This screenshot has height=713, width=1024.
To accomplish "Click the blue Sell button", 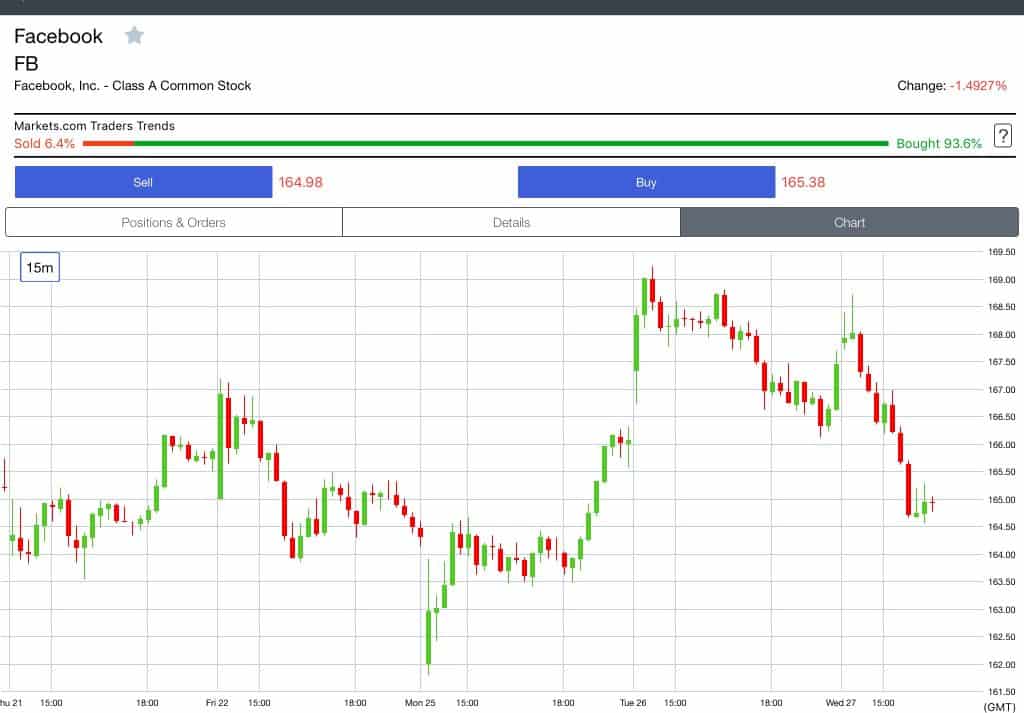I will click(x=143, y=182).
